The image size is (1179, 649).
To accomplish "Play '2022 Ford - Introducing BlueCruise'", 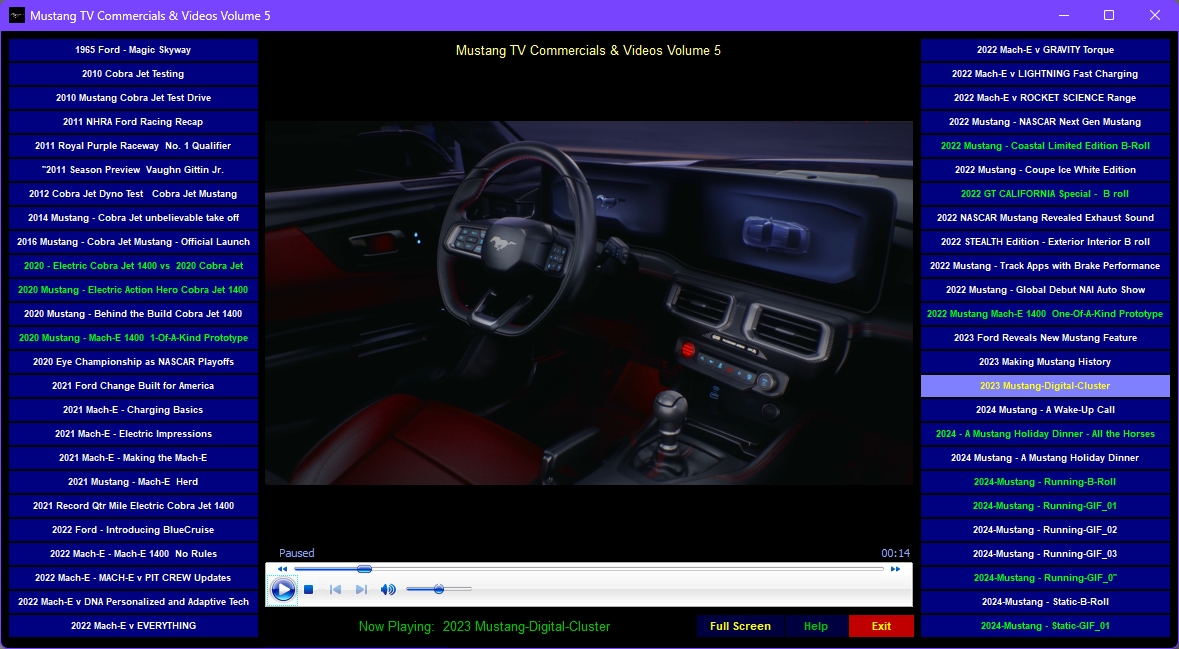I will pyautogui.click(x=133, y=530).
